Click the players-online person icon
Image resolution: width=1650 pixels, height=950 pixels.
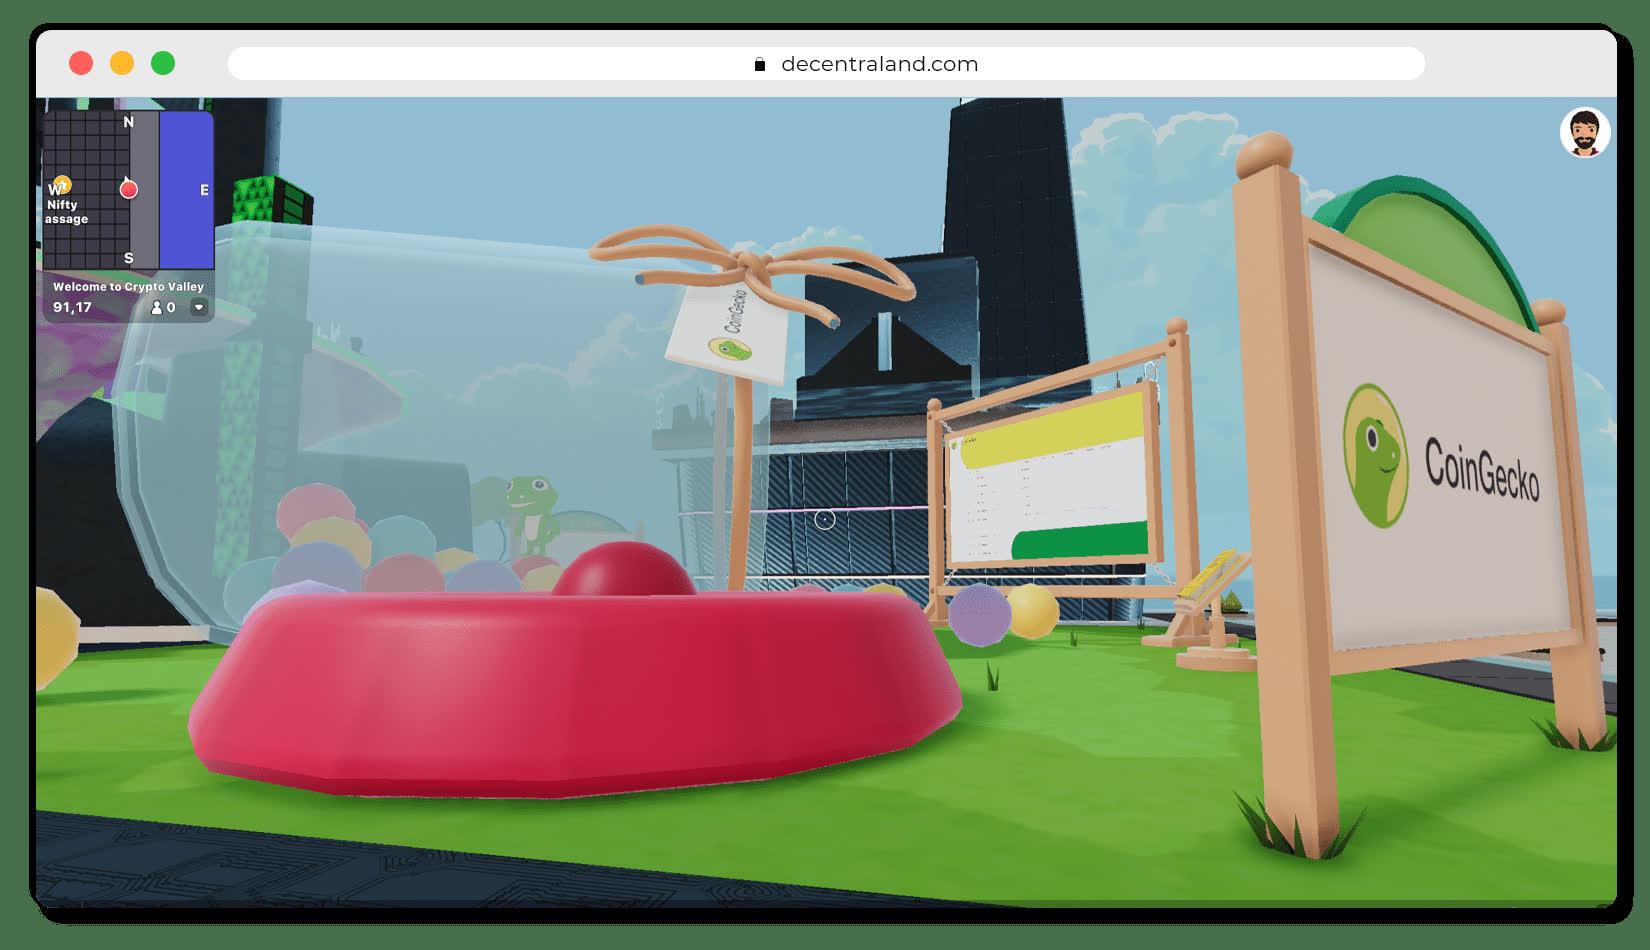point(156,308)
